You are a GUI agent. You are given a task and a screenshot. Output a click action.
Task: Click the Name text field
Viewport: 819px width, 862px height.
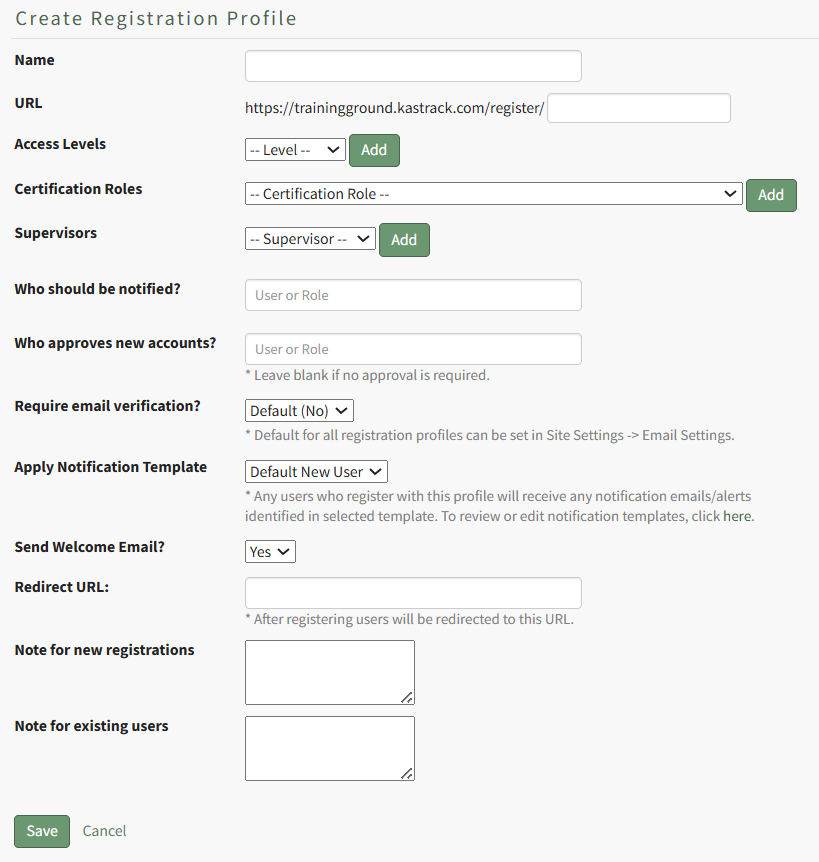[x=413, y=66]
